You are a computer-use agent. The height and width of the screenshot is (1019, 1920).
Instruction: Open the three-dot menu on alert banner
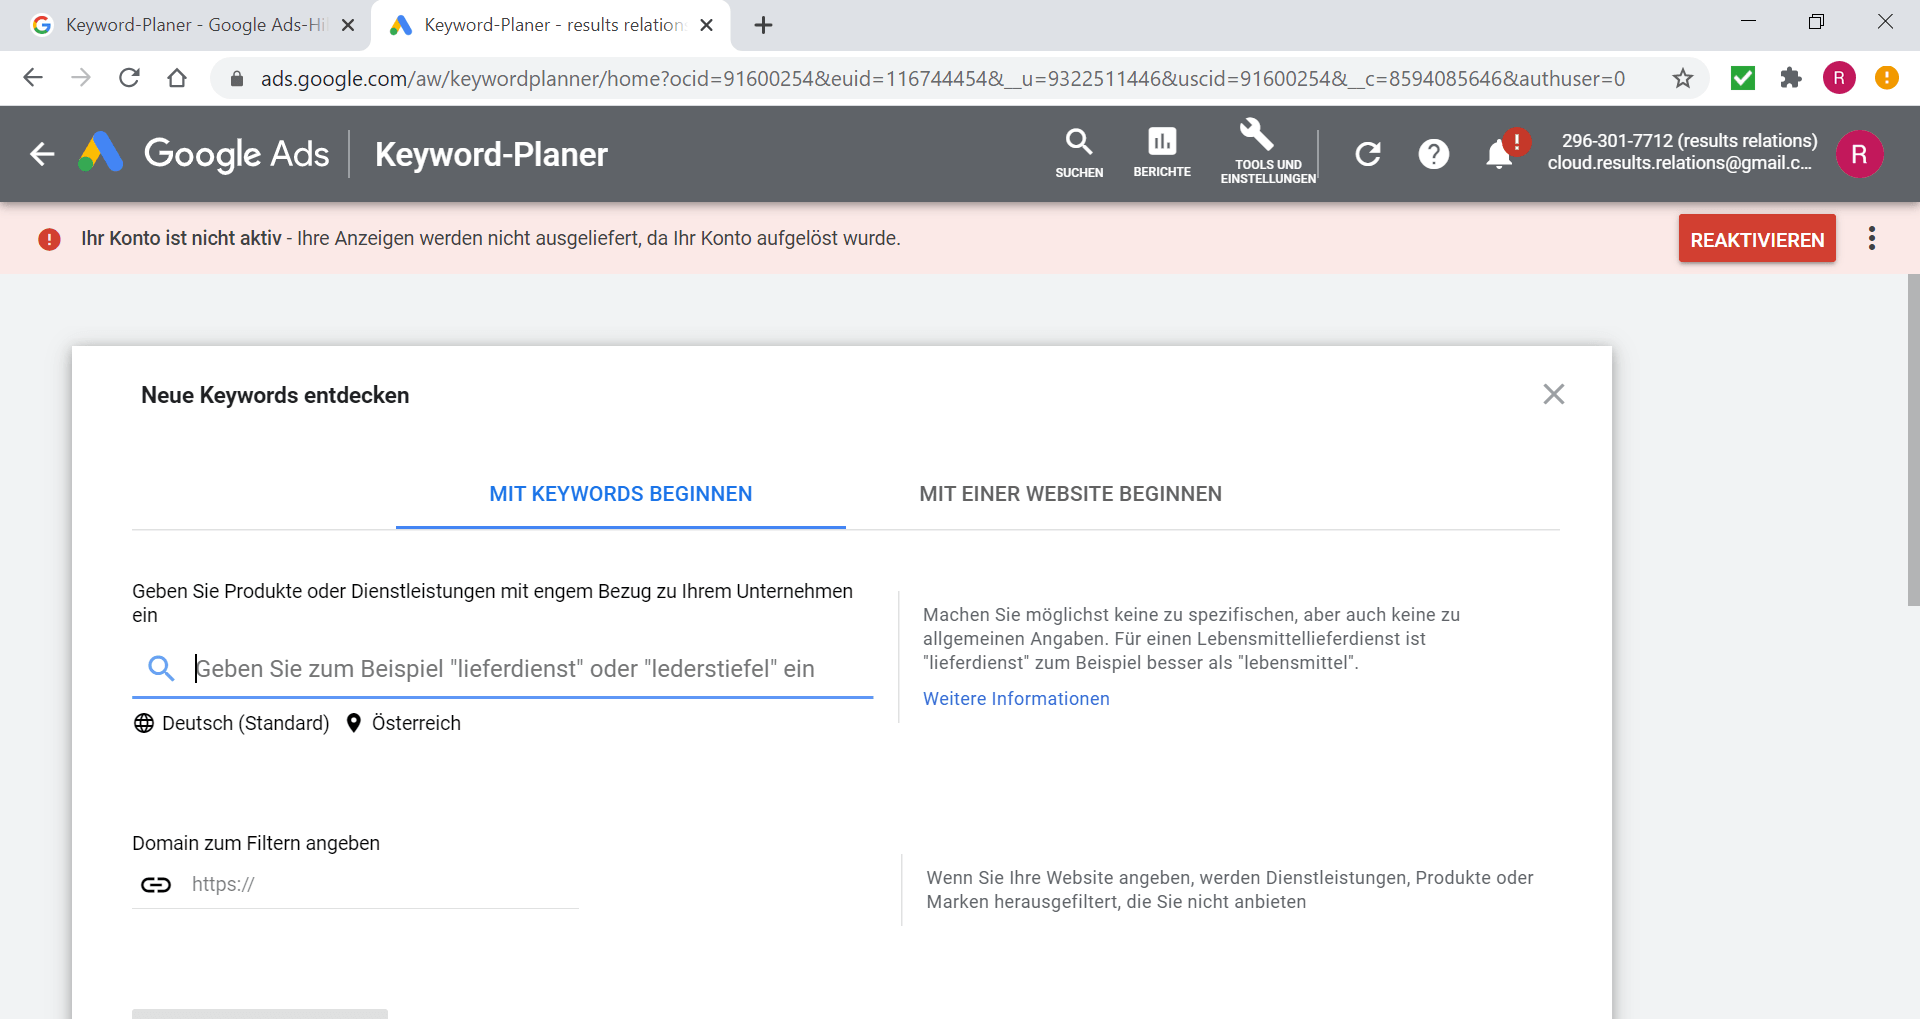(1871, 238)
